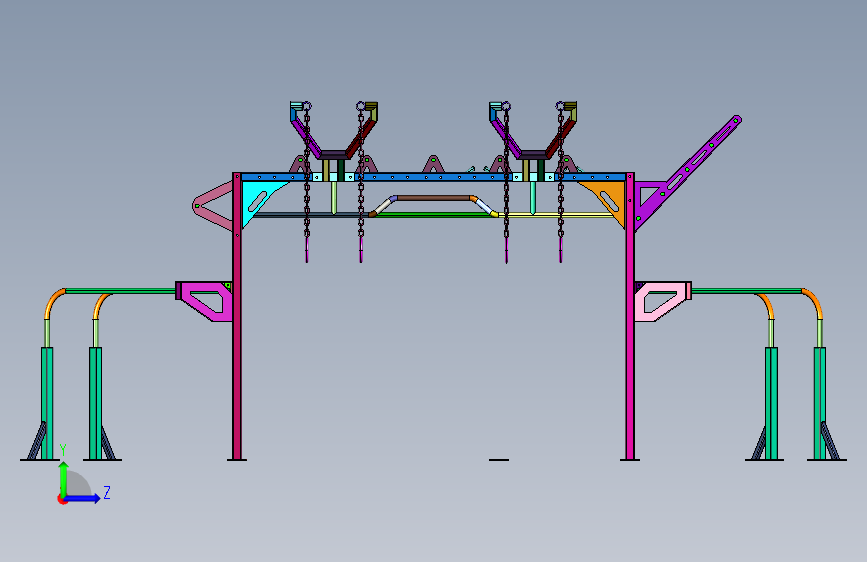Click the red origin point of the triad
The width and height of the screenshot is (867, 562).
(x=61, y=499)
